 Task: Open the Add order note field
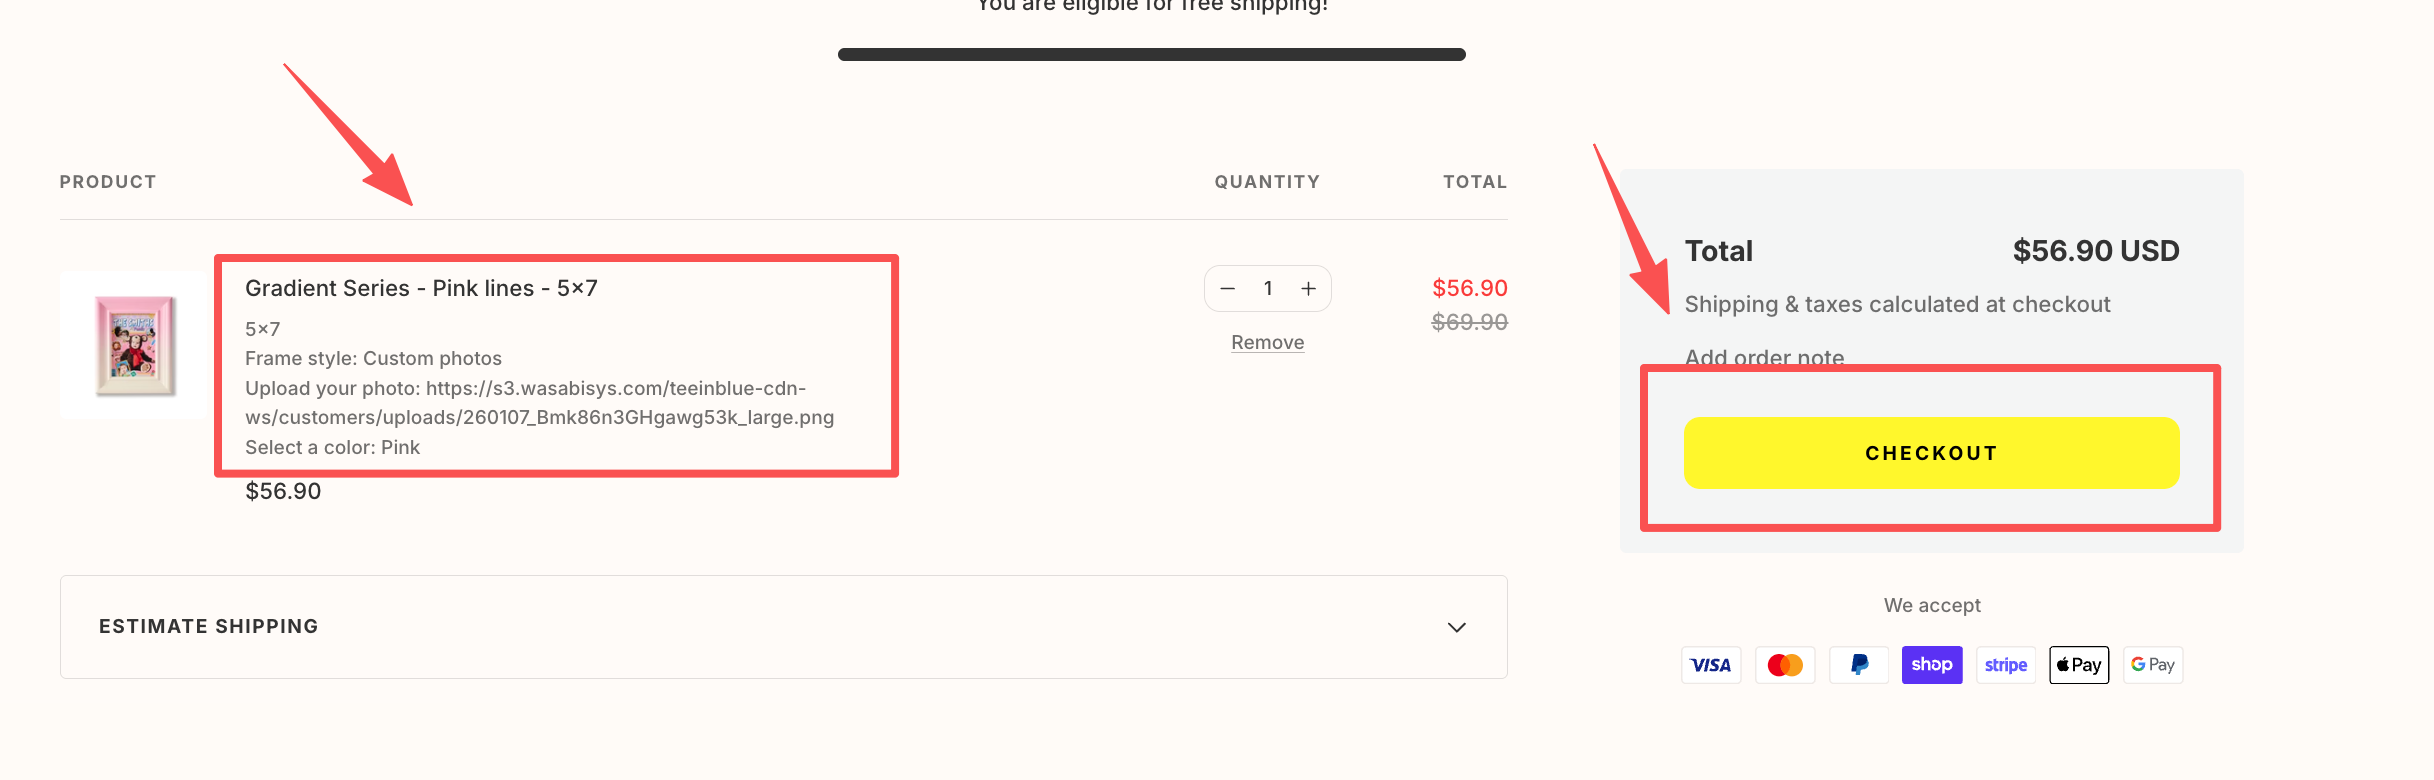(1764, 357)
